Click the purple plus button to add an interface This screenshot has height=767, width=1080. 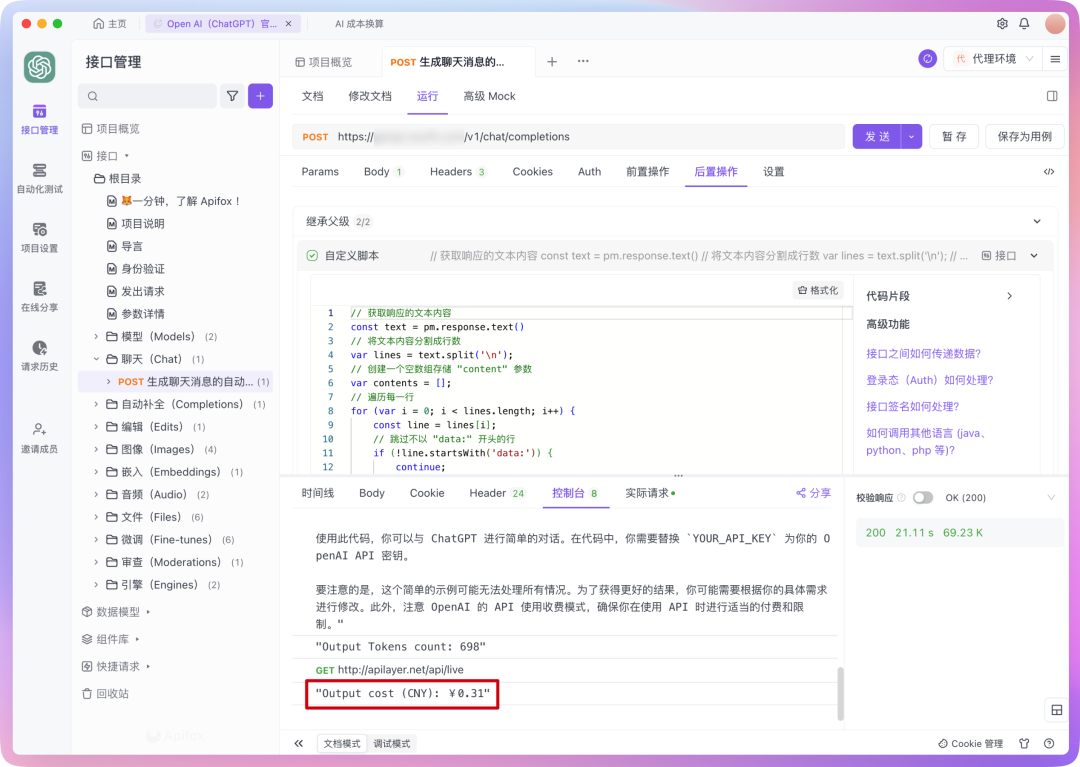260,96
